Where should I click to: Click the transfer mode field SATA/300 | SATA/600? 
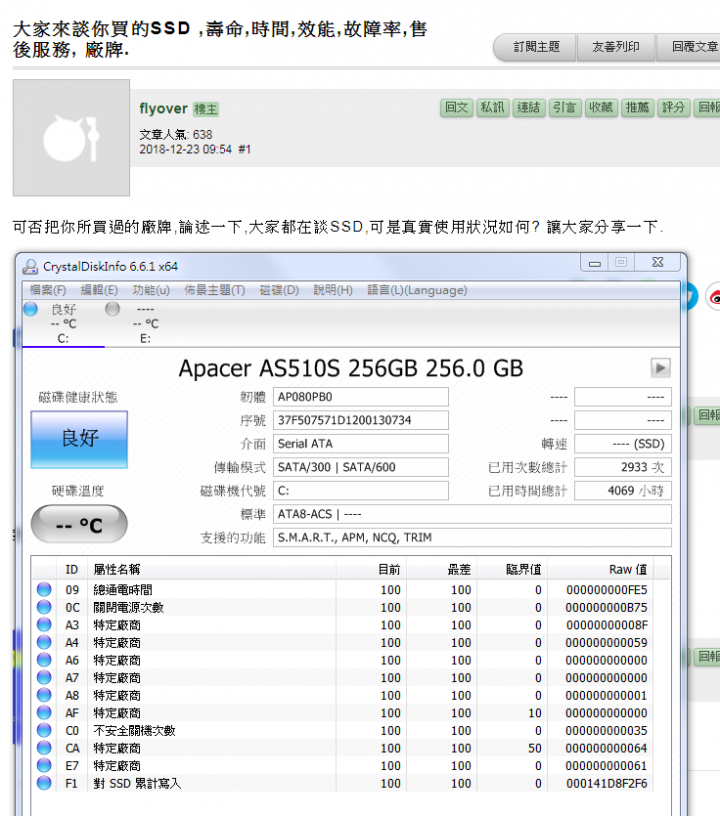point(361,467)
